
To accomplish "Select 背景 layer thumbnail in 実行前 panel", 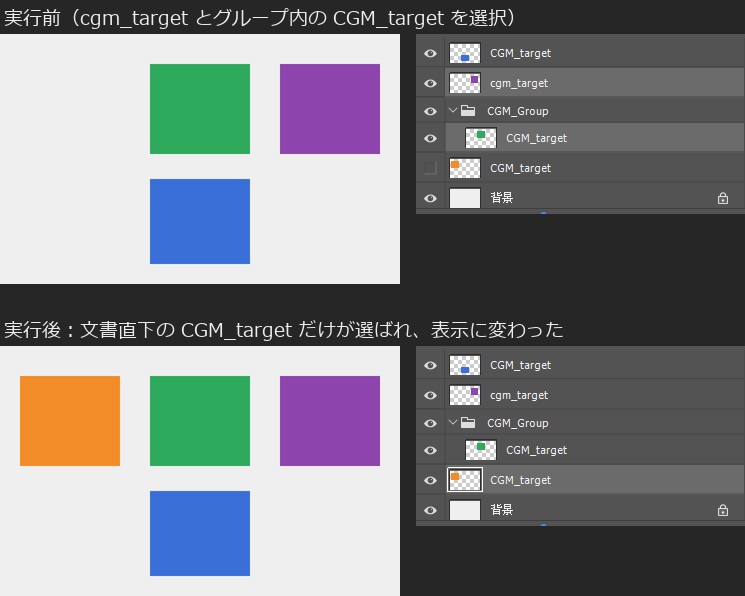I will [465, 198].
